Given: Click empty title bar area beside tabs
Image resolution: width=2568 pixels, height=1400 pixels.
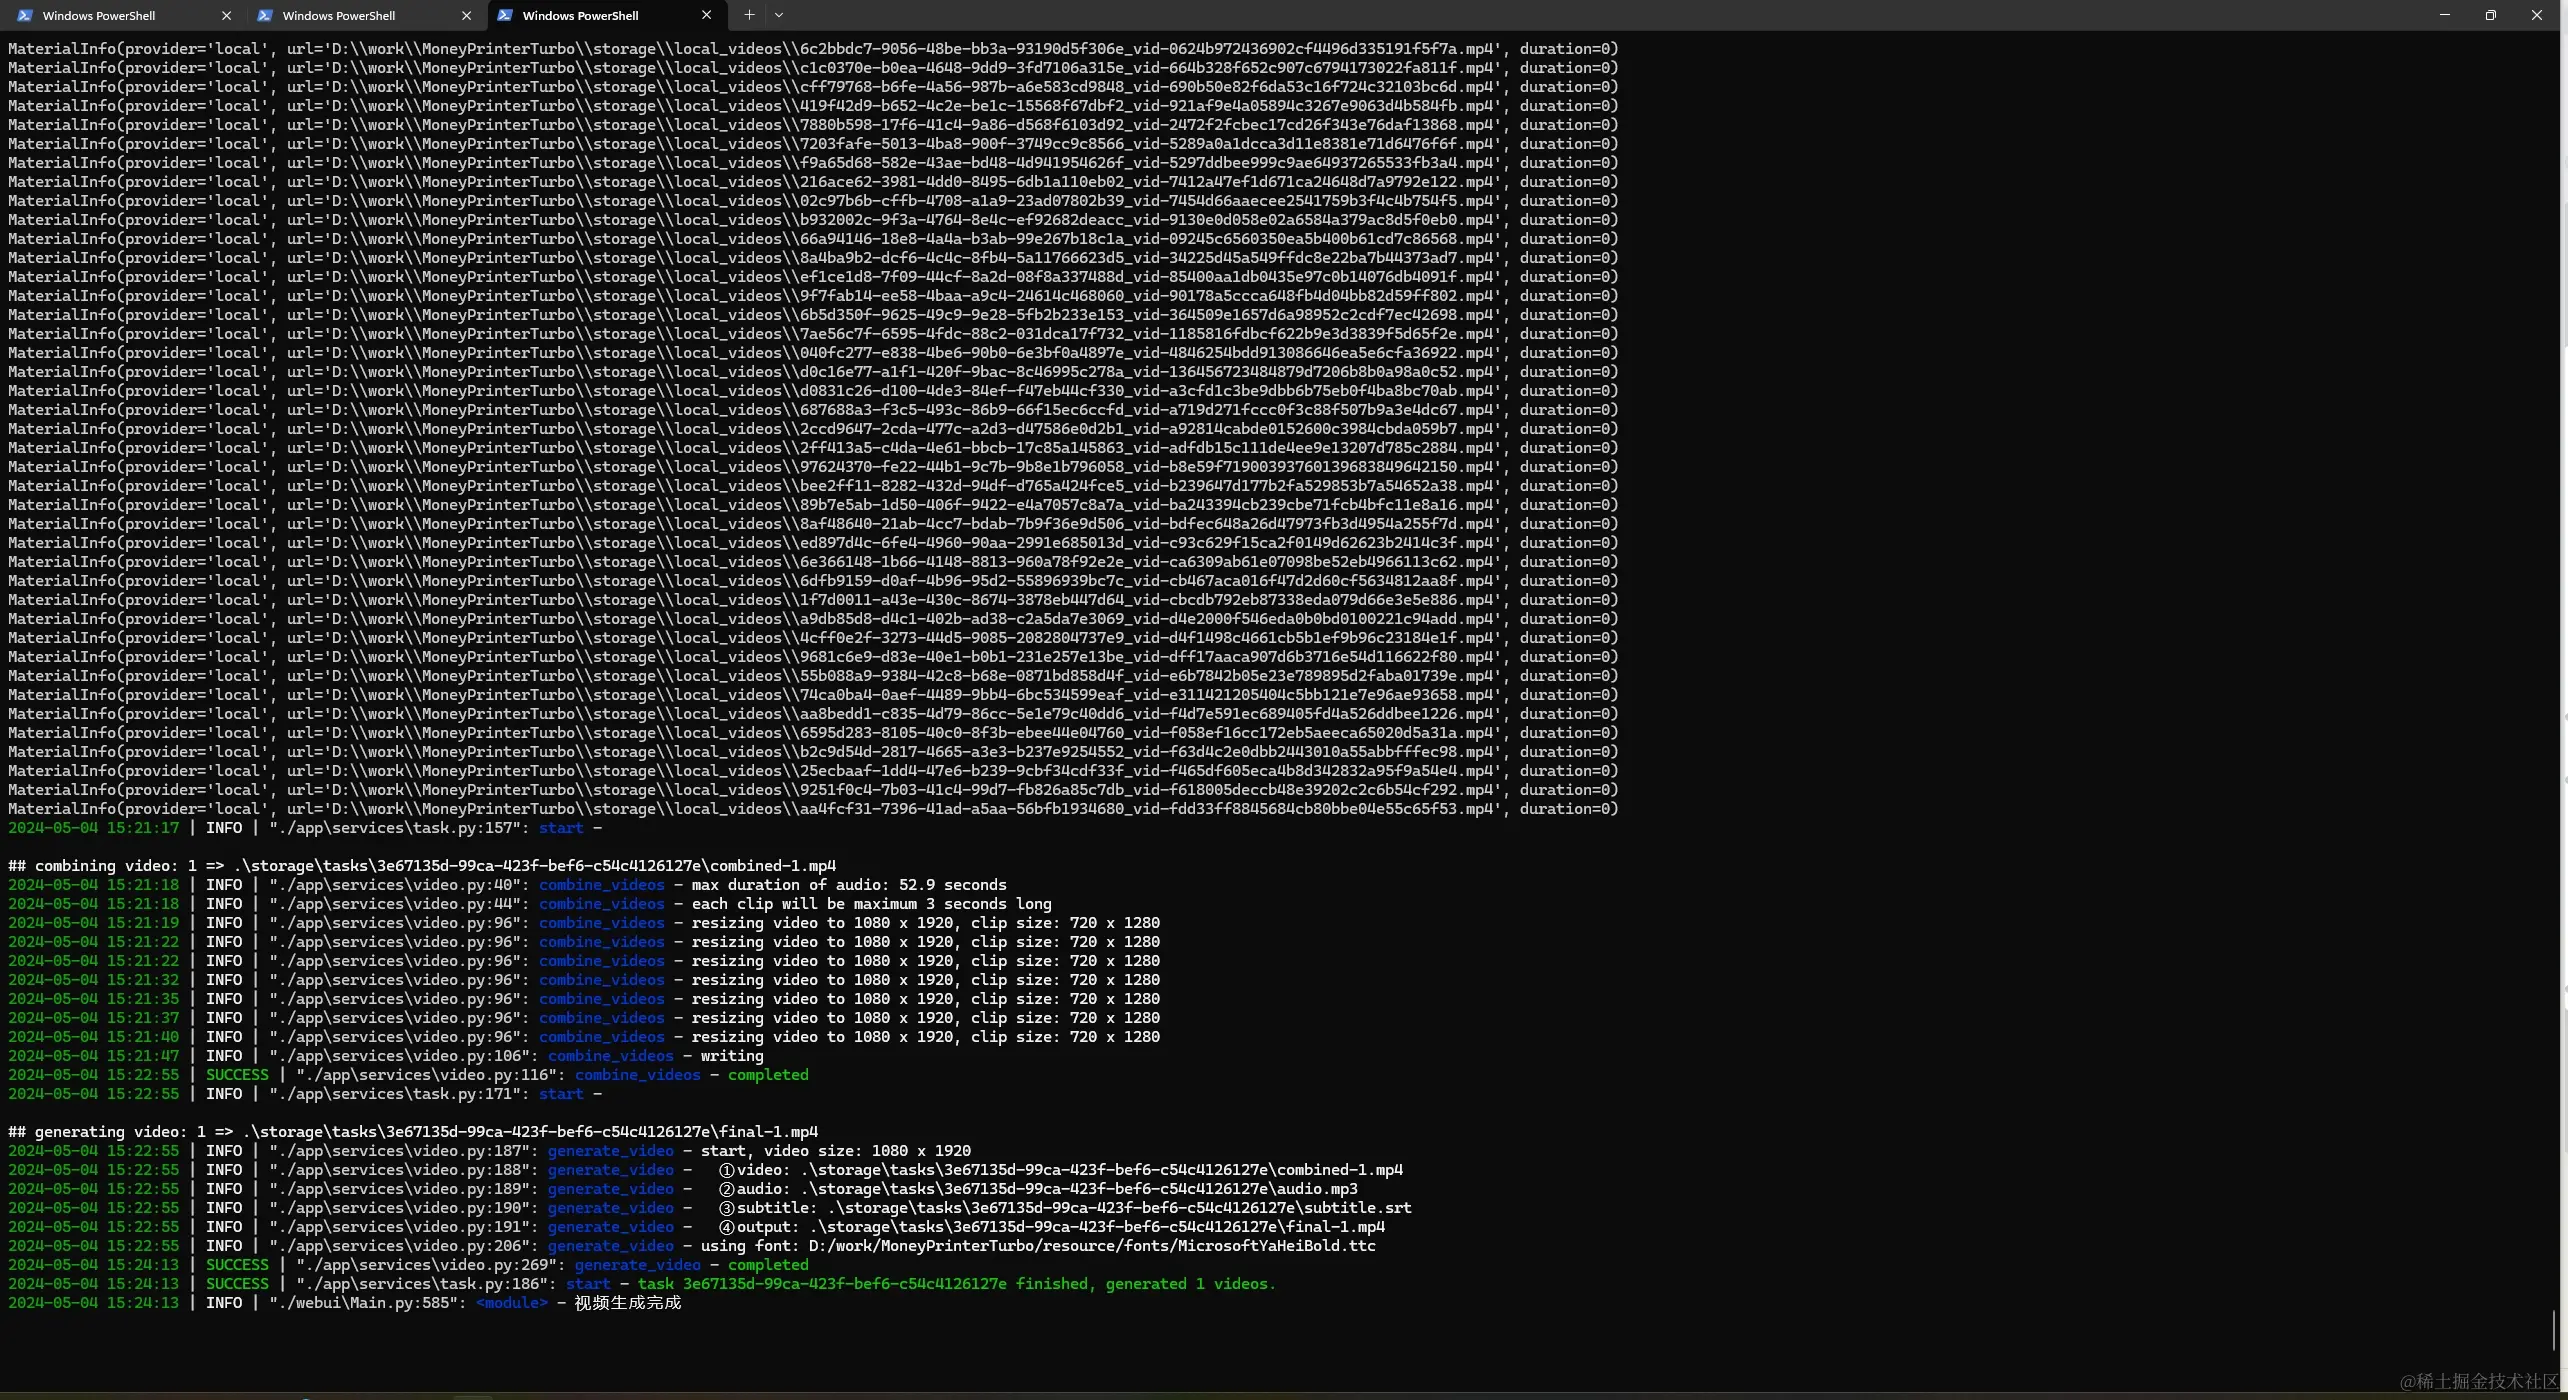Looking at the screenshot, I should pyautogui.click(x=1500, y=15).
